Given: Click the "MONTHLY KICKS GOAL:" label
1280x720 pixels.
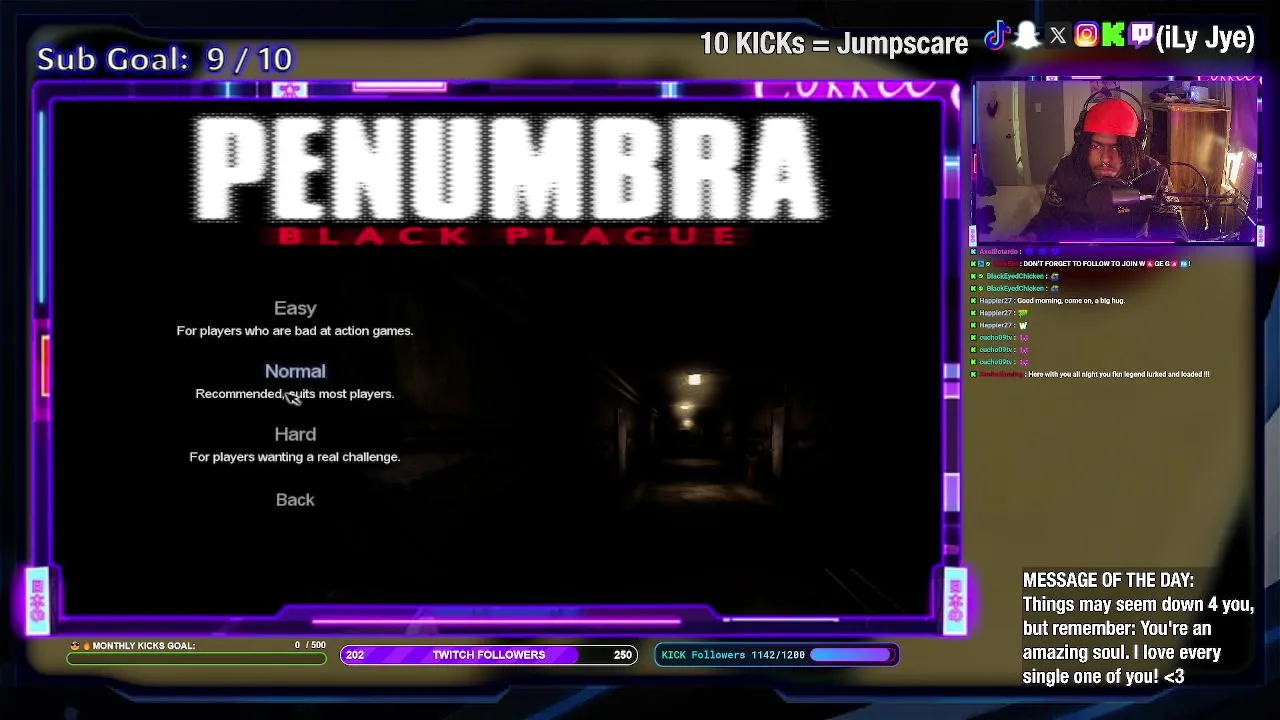Looking at the screenshot, I should [x=144, y=646].
